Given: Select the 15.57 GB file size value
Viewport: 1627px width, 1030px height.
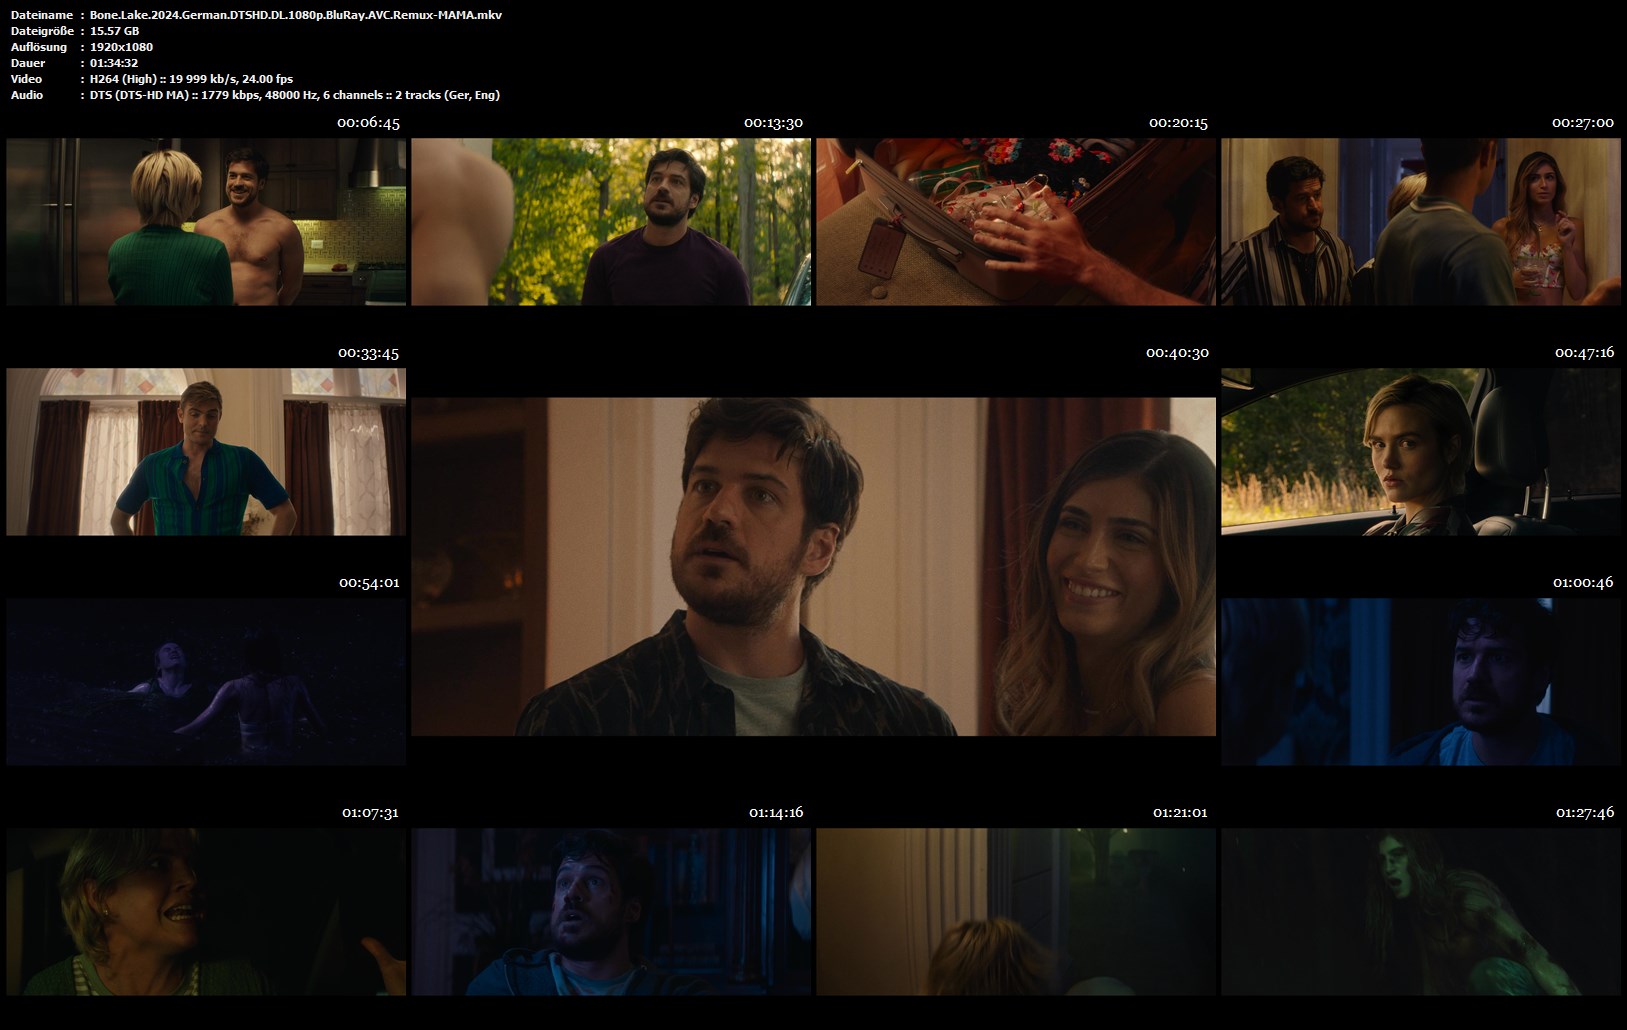Looking at the screenshot, I should tap(114, 31).
